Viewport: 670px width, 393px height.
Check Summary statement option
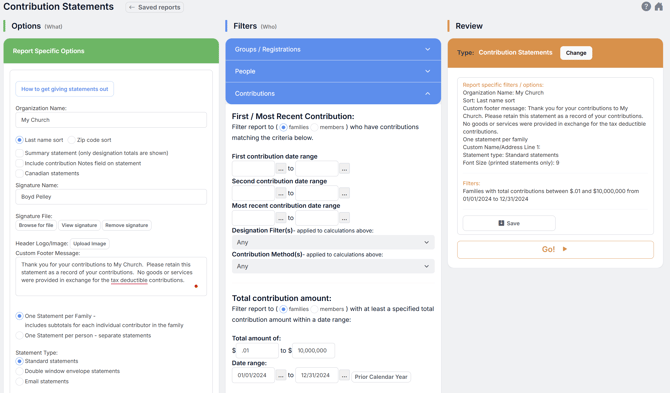pos(19,153)
